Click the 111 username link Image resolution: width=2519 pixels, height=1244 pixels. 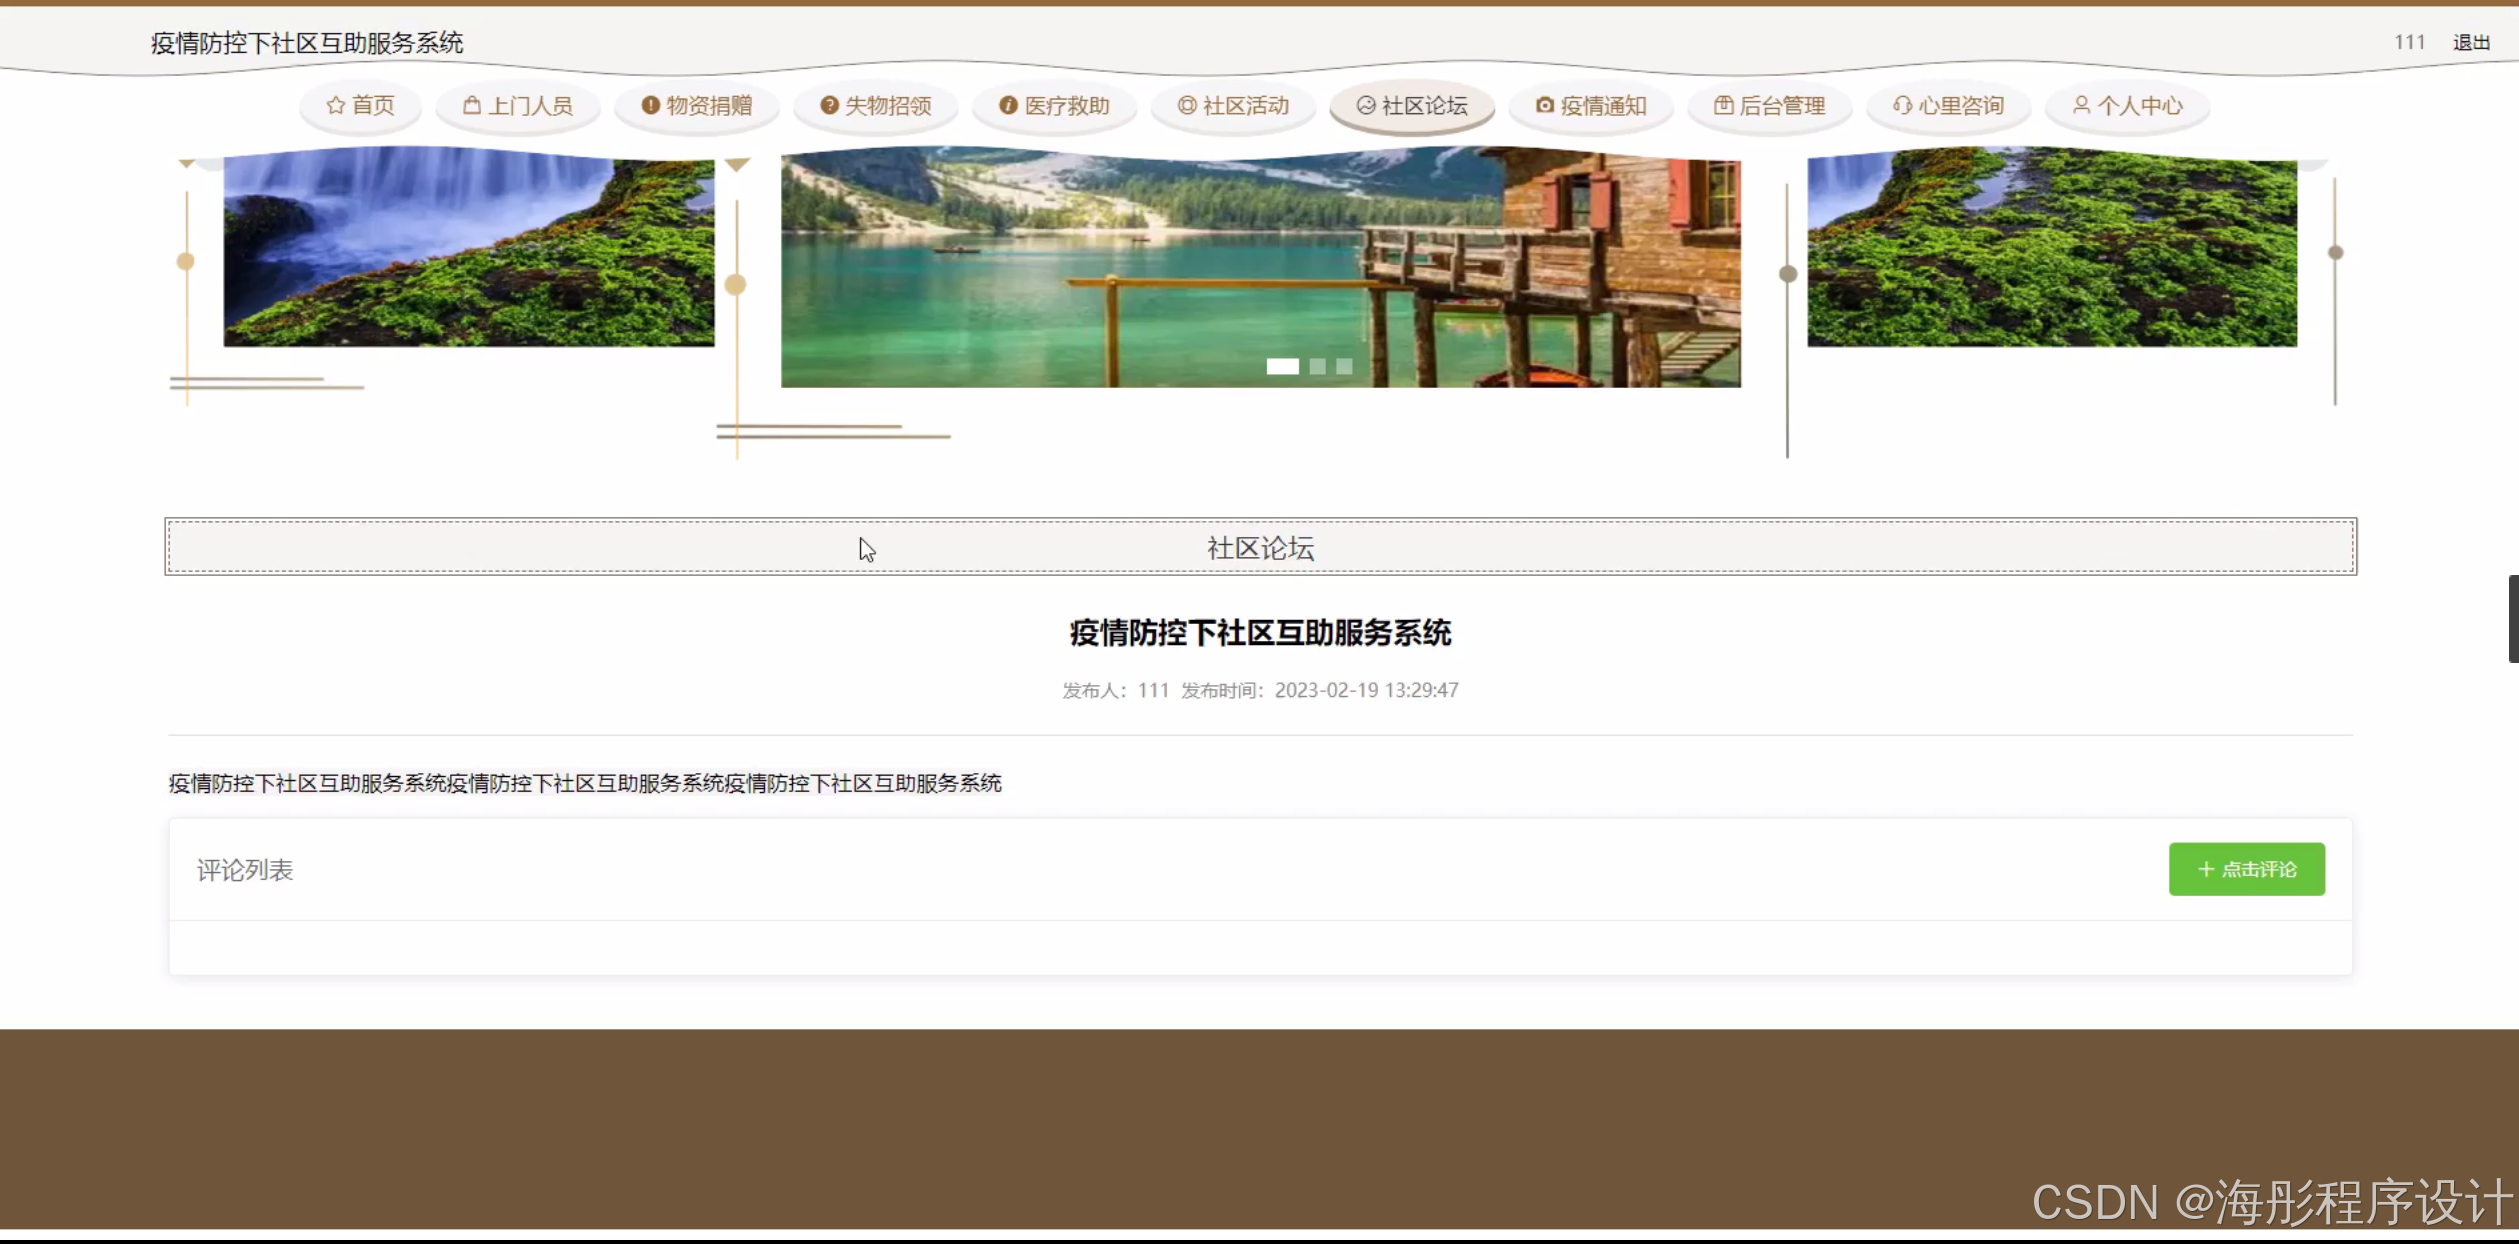click(2409, 43)
